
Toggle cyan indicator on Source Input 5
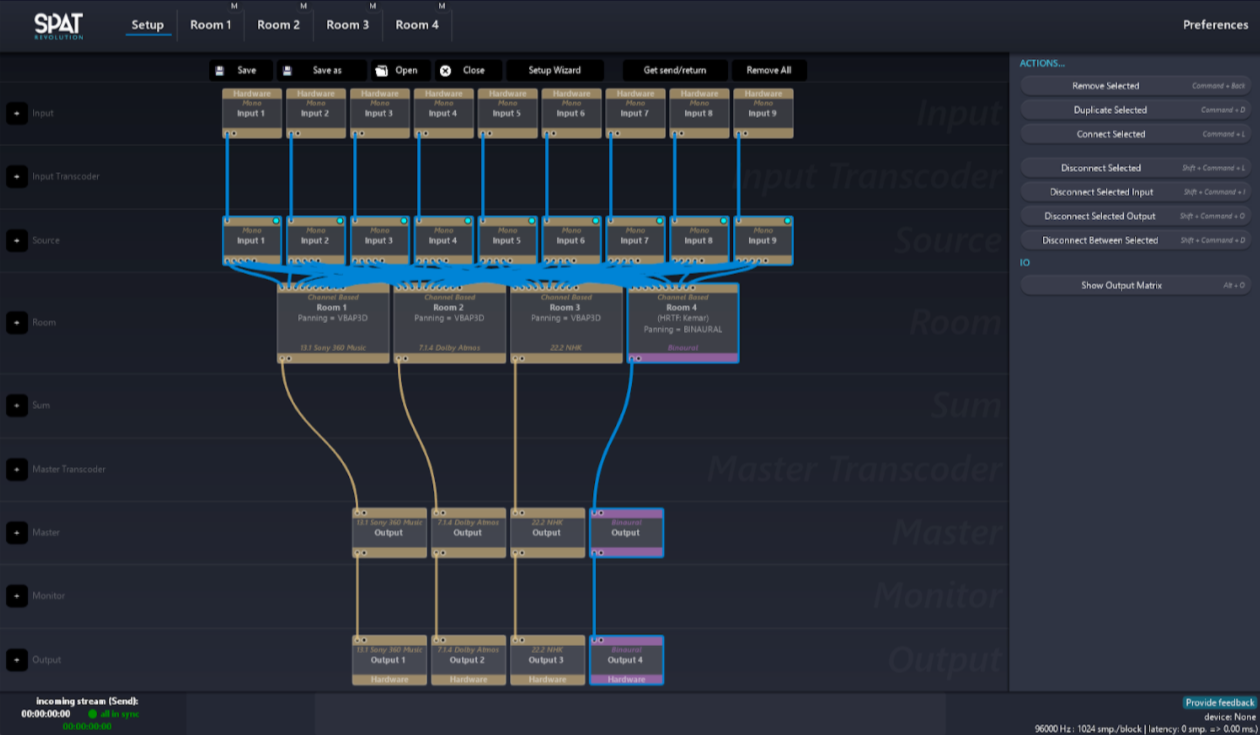[532, 221]
